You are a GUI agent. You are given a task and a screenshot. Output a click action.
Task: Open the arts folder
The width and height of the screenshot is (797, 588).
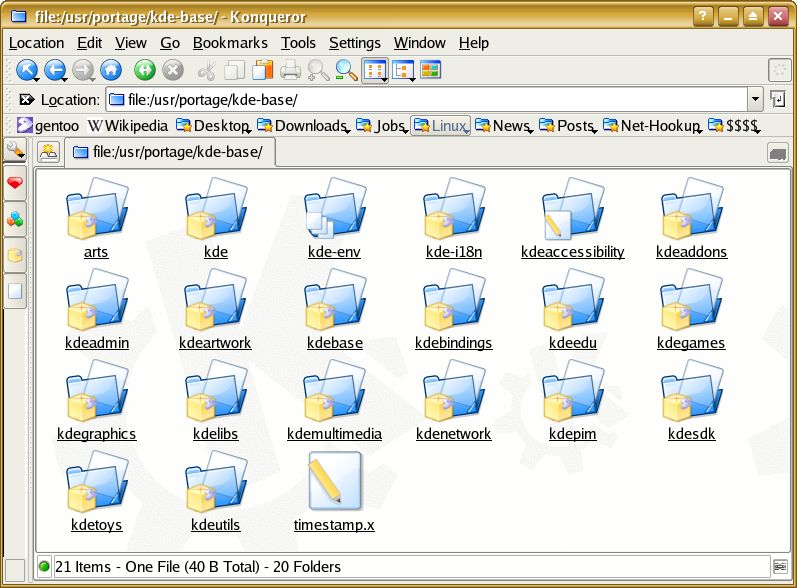96,219
